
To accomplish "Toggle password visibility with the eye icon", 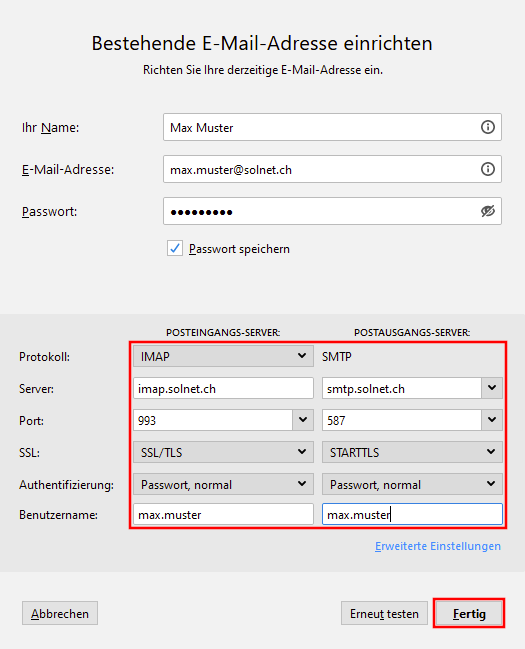I will [488, 211].
